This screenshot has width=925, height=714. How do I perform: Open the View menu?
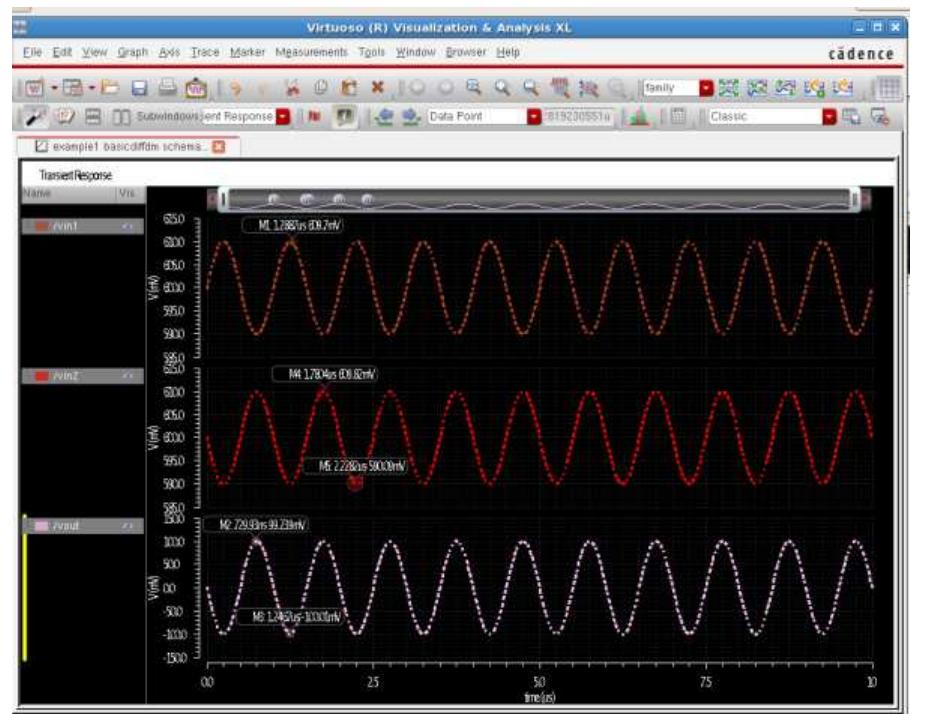(x=94, y=52)
